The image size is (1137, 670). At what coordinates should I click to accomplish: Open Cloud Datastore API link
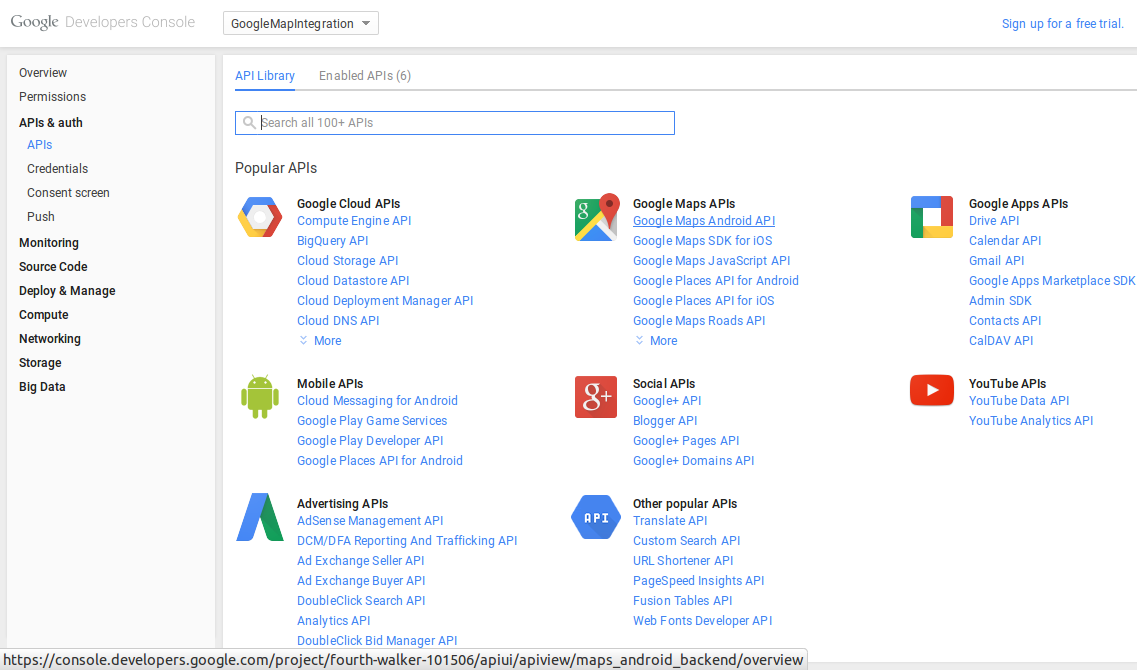click(353, 281)
